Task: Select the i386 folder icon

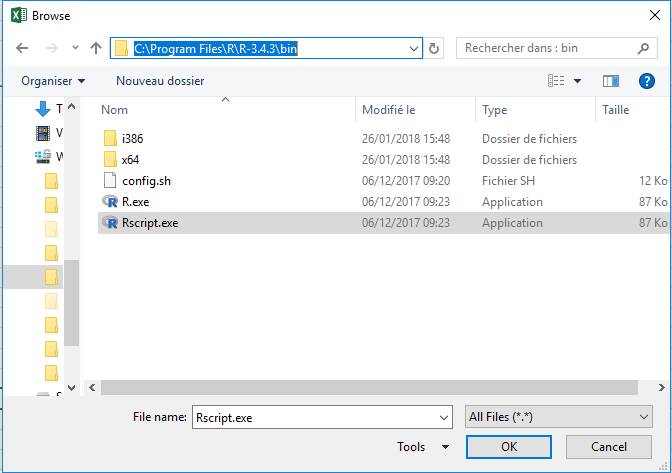Action: tap(110, 139)
